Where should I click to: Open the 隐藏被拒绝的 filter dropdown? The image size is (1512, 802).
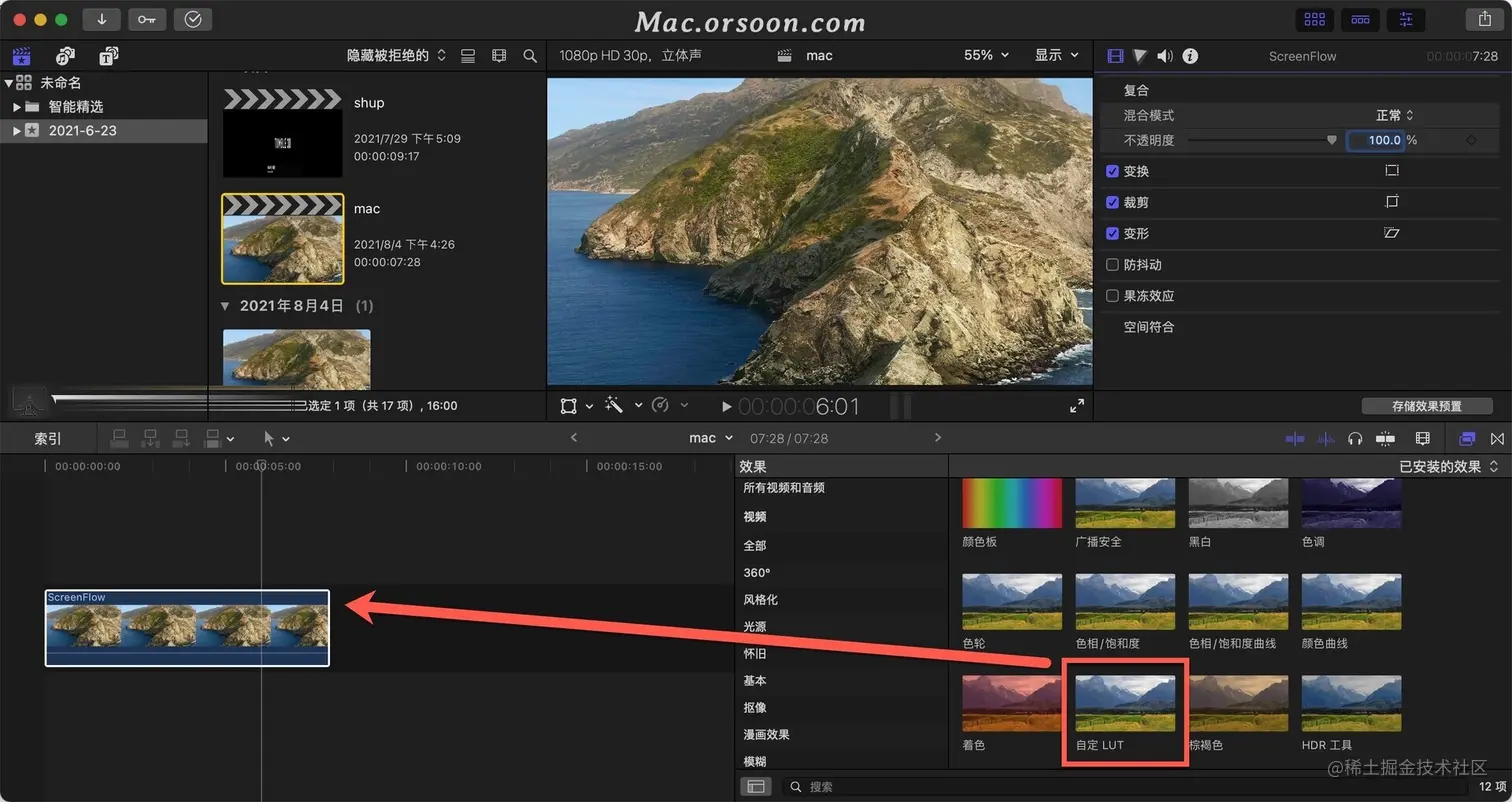coord(396,56)
